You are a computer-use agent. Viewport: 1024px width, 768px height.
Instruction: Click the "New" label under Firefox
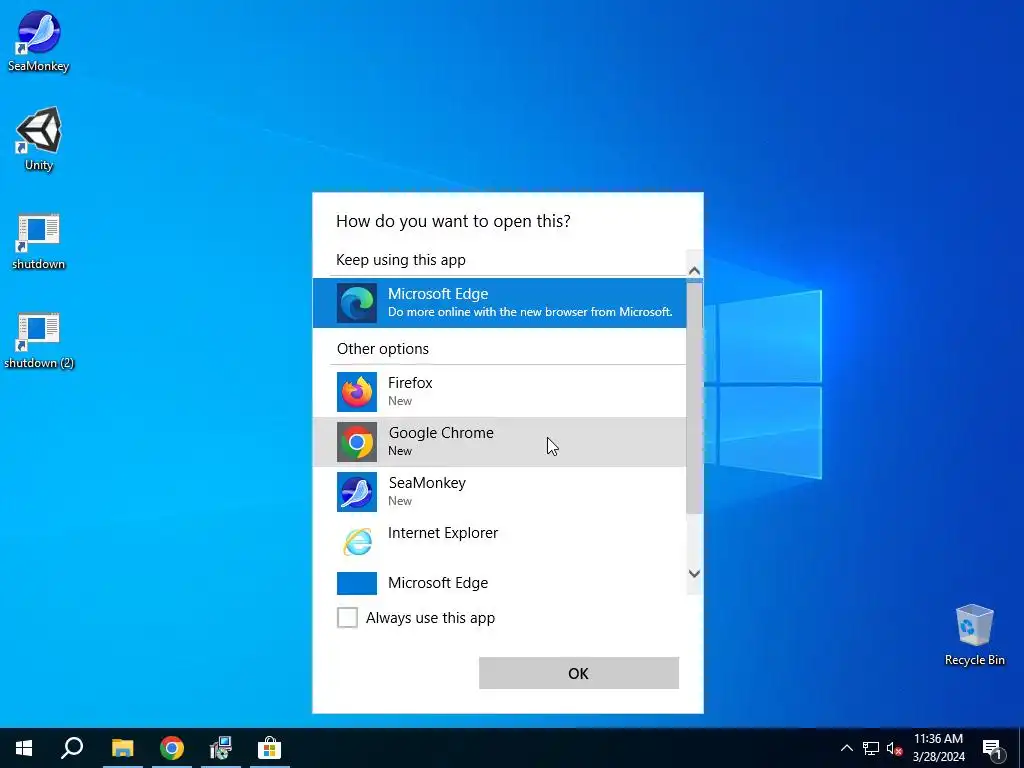[x=400, y=401]
